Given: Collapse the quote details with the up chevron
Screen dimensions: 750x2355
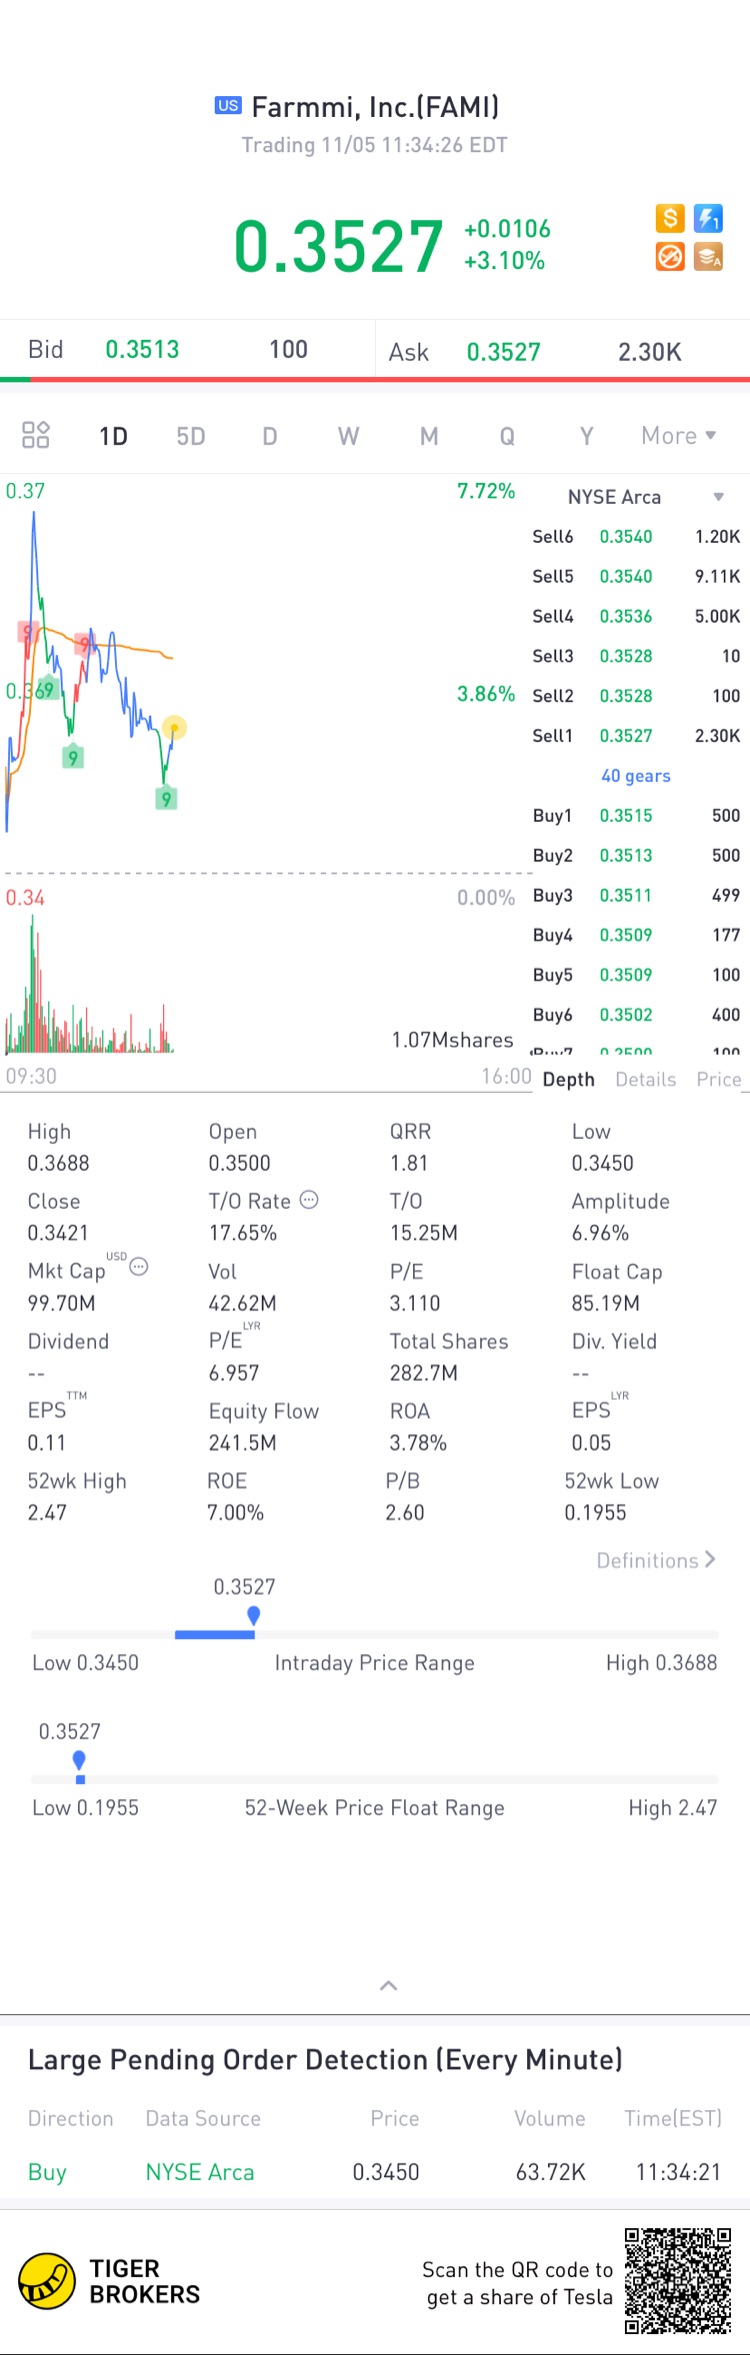Looking at the screenshot, I should (389, 1986).
